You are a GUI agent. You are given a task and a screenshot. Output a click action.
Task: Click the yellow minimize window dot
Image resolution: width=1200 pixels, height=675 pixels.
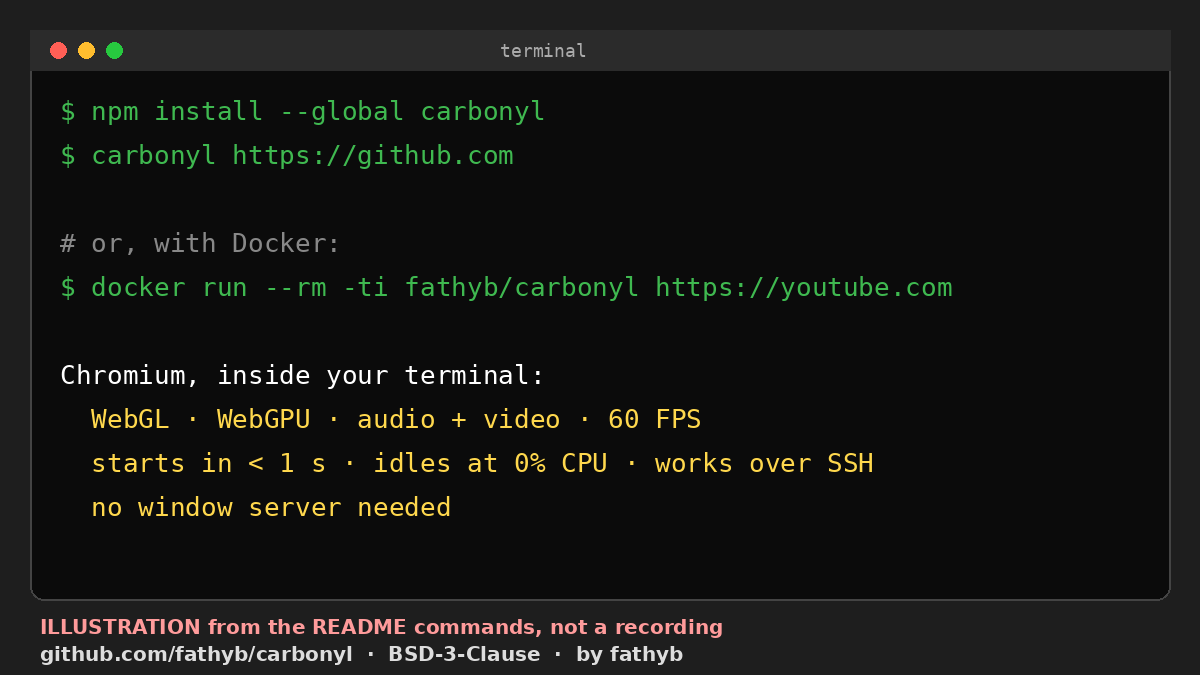[x=86, y=50]
